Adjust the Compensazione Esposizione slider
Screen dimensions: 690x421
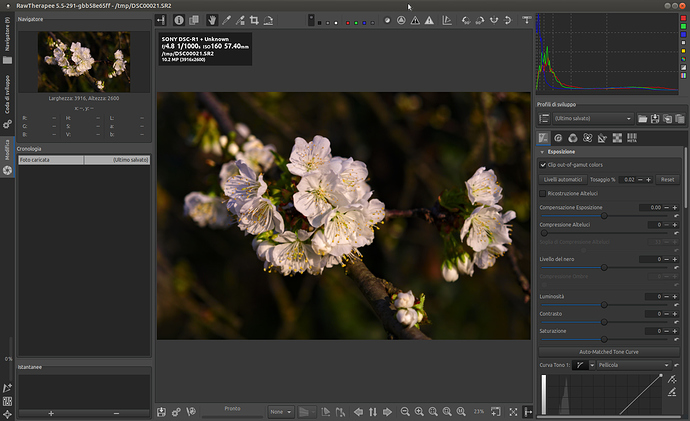click(x=603, y=215)
